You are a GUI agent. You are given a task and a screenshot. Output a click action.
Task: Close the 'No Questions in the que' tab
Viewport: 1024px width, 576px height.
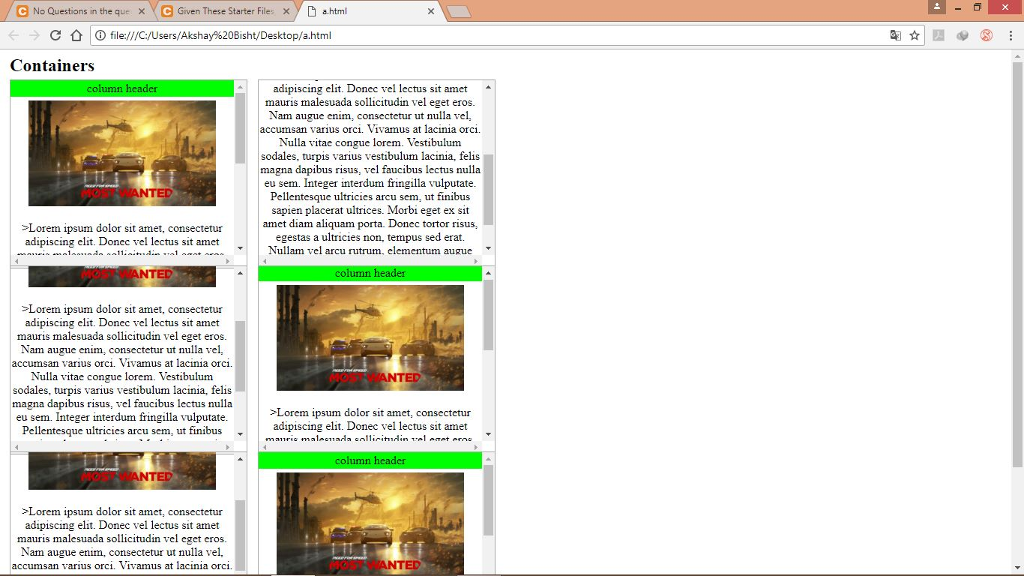tap(142, 11)
